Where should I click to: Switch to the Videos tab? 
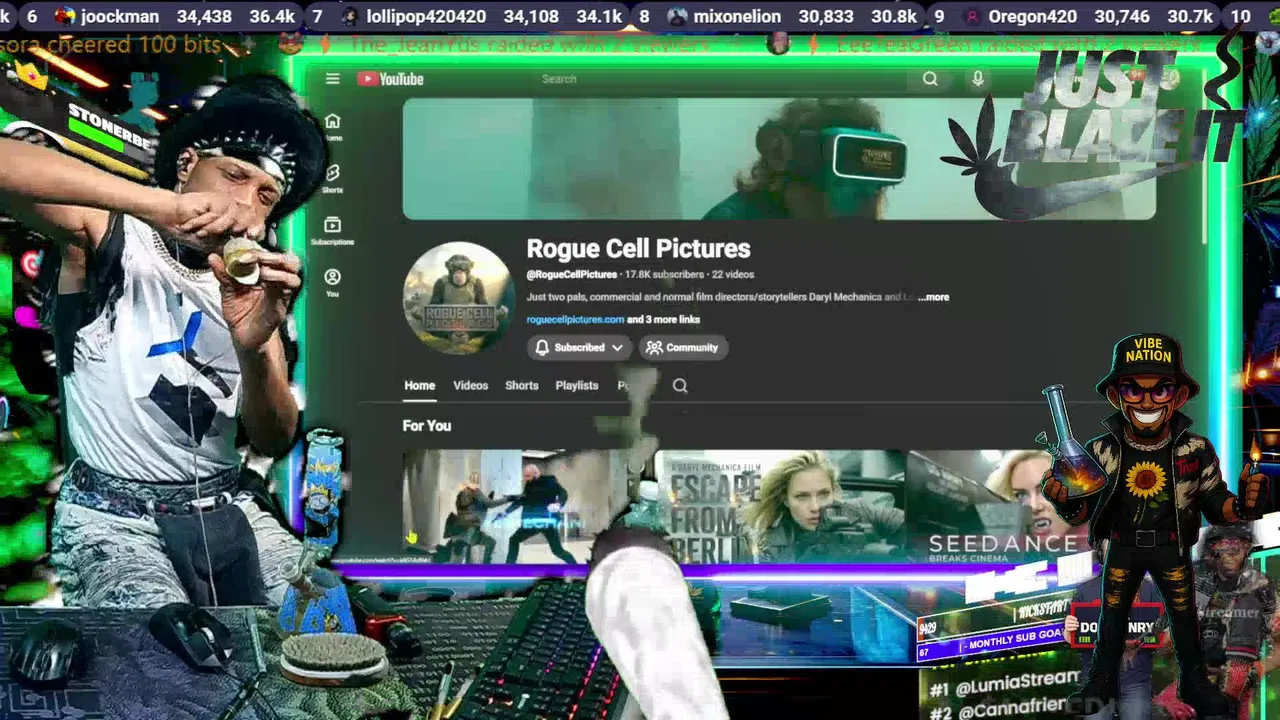470,386
